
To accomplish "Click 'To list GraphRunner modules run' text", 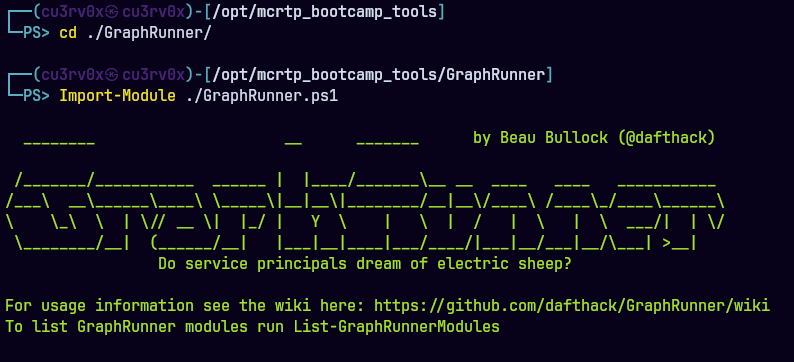I will (144, 327).
